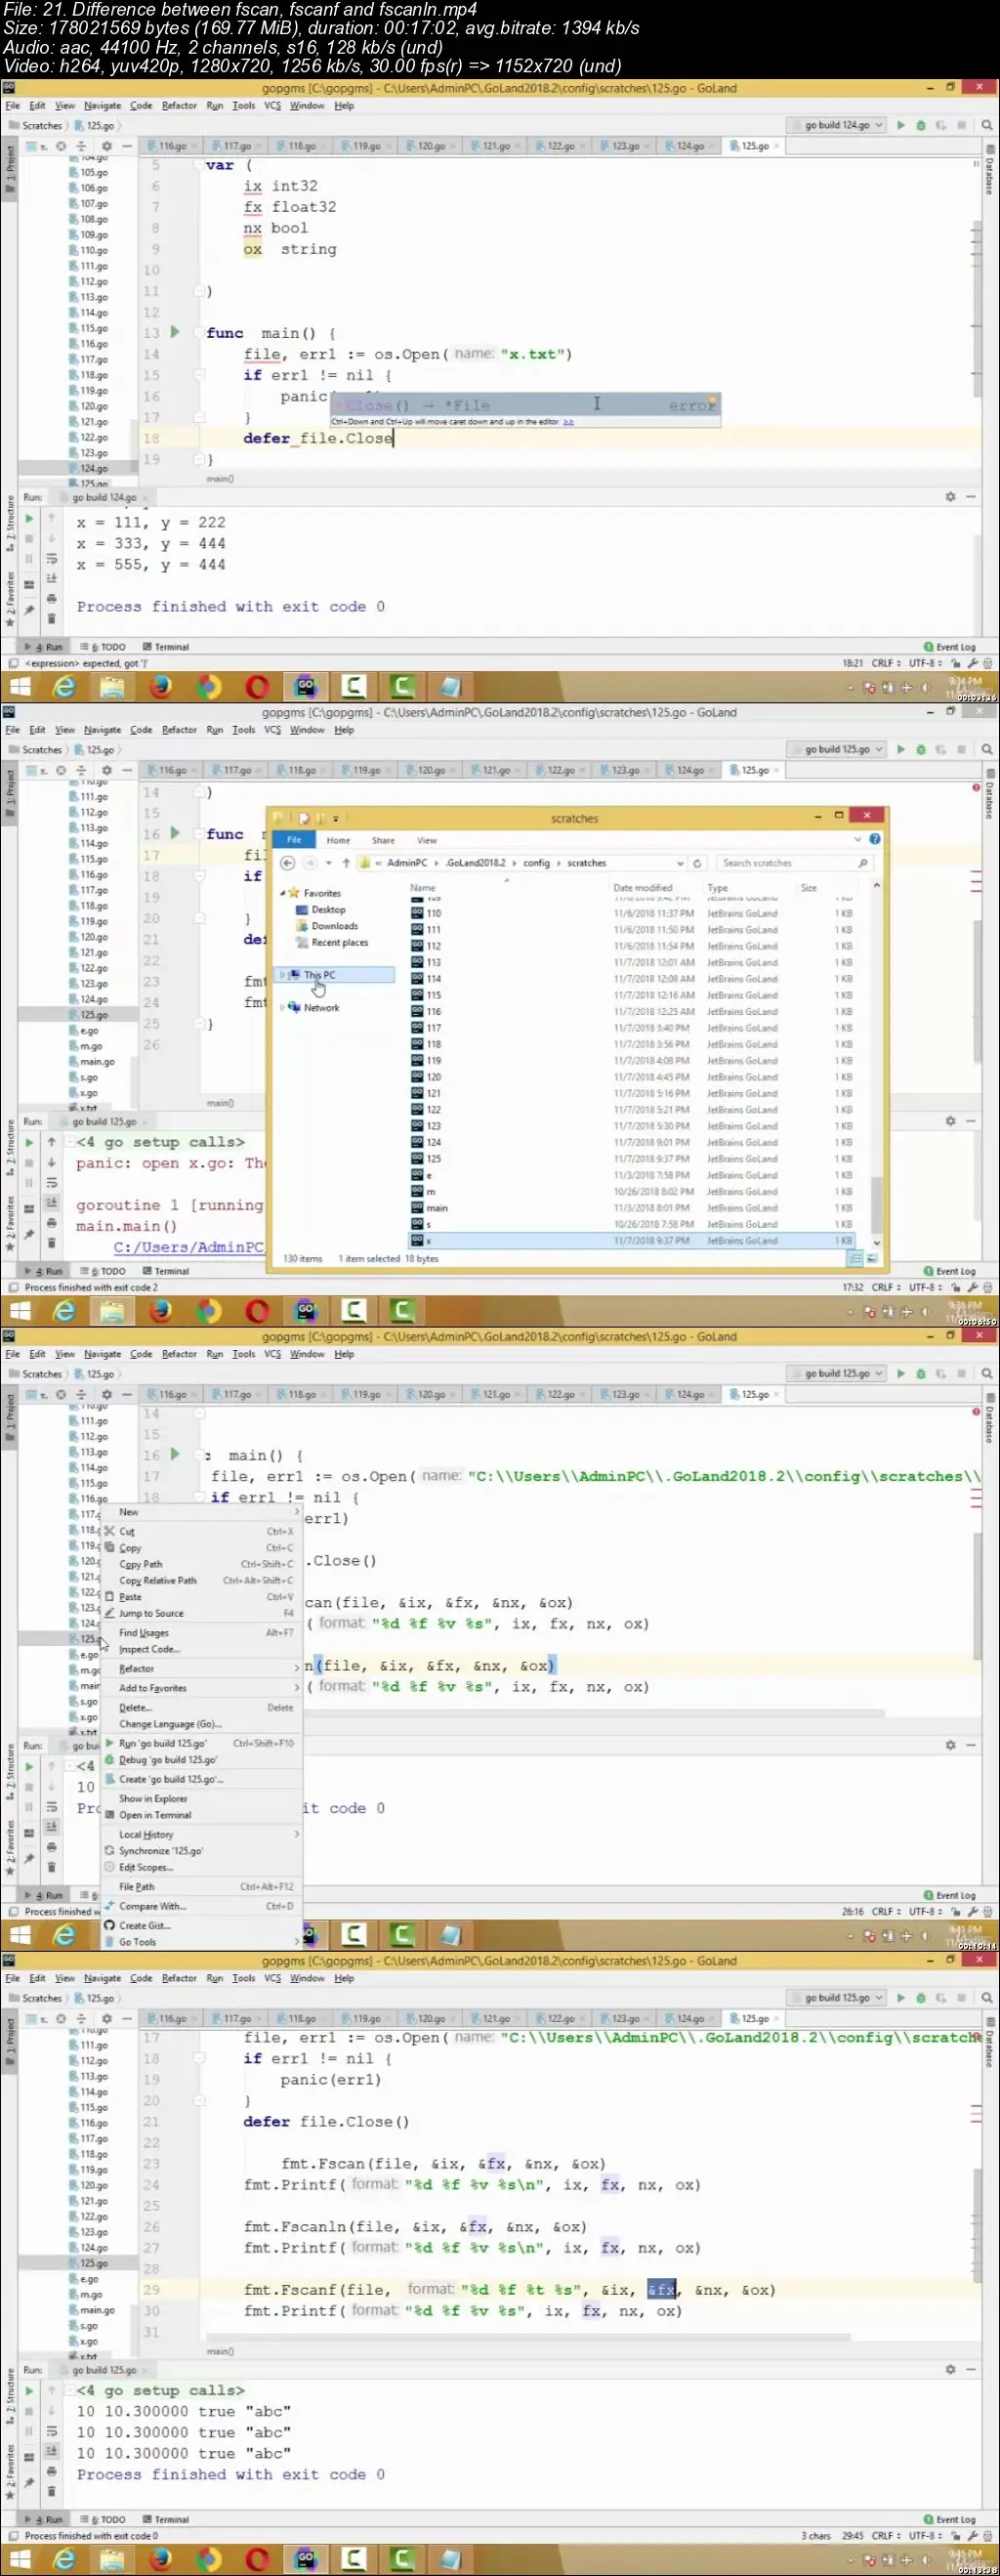Viewport: 1000px width, 2576px height.
Task: Switch to Explorer Home ribbon tab
Action: click(338, 840)
